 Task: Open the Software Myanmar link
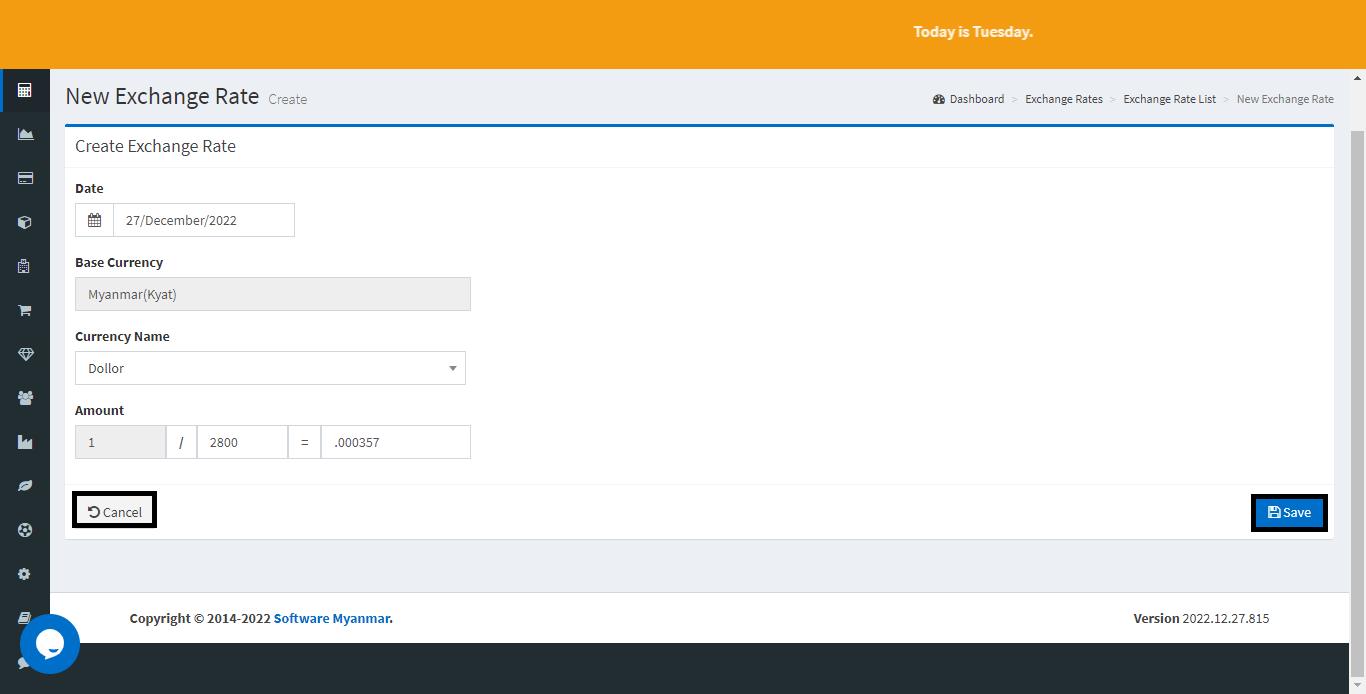click(x=333, y=618)
